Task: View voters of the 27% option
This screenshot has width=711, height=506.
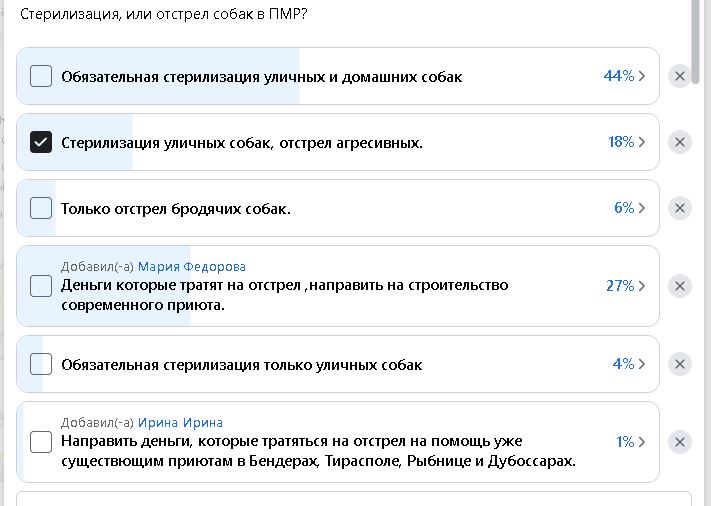Action: click(x=626, y=286)
